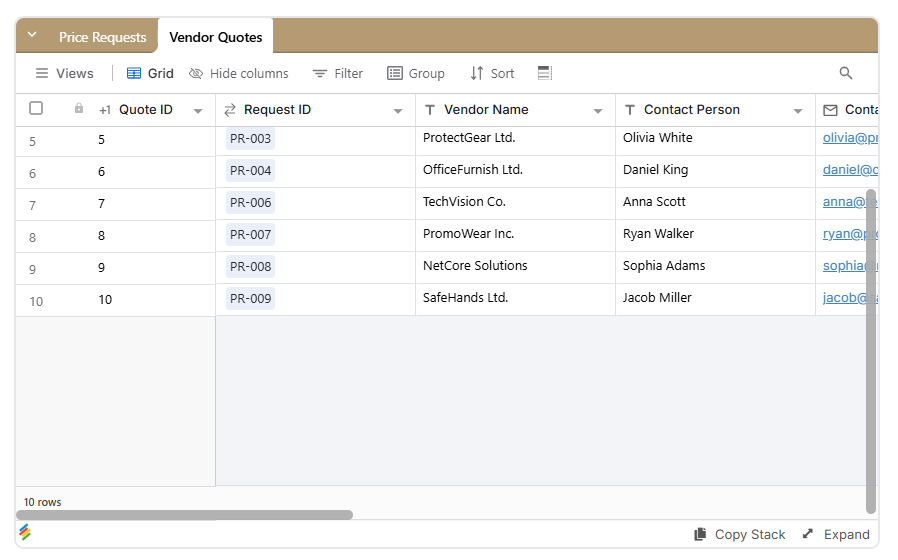Open the anna@ email link
This screenshot has height=560, width=898.
[850, 202]
